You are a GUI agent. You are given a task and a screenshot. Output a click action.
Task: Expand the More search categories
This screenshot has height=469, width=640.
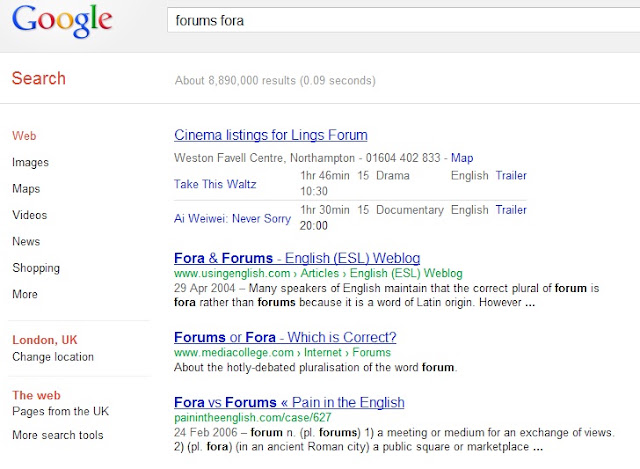[x=25, y=294]
